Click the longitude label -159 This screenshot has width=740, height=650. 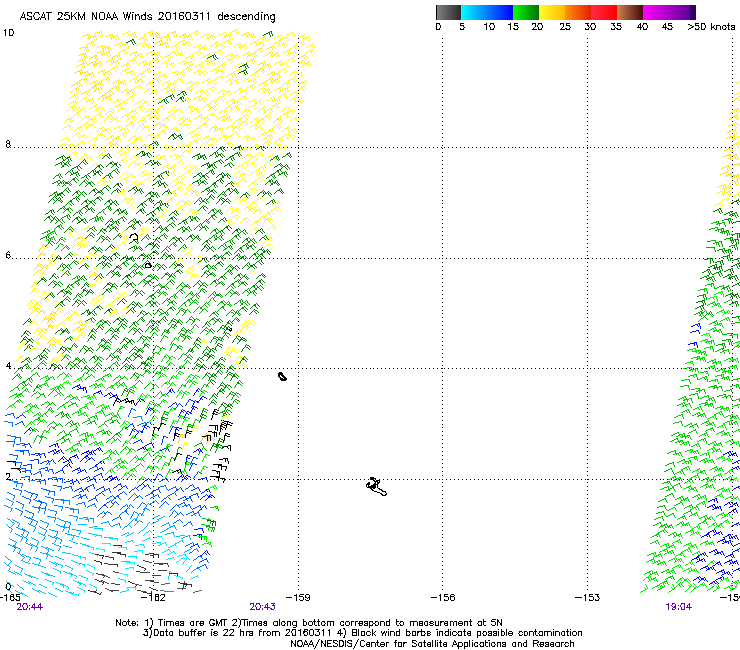298,598
